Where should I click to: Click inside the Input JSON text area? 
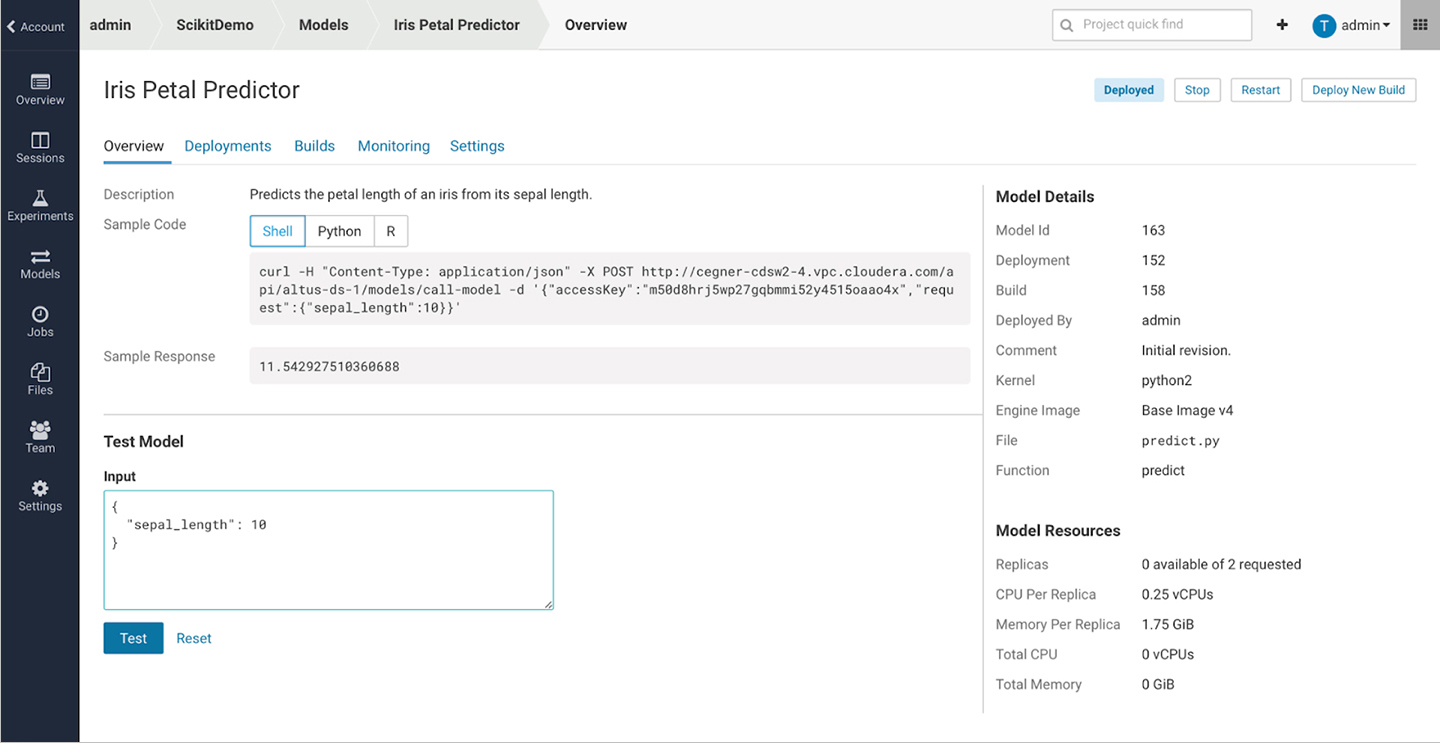tap(329, 550)
